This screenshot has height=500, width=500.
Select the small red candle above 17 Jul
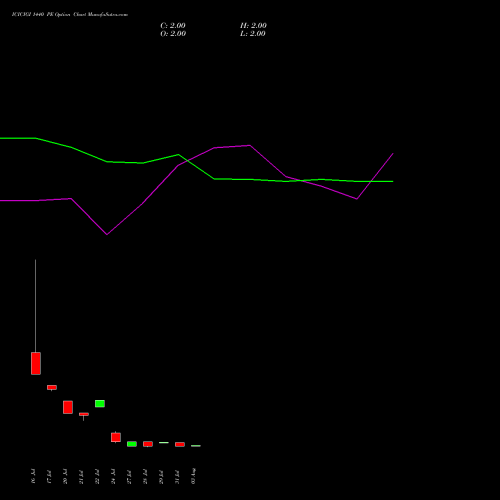click(x=52, y=387)
